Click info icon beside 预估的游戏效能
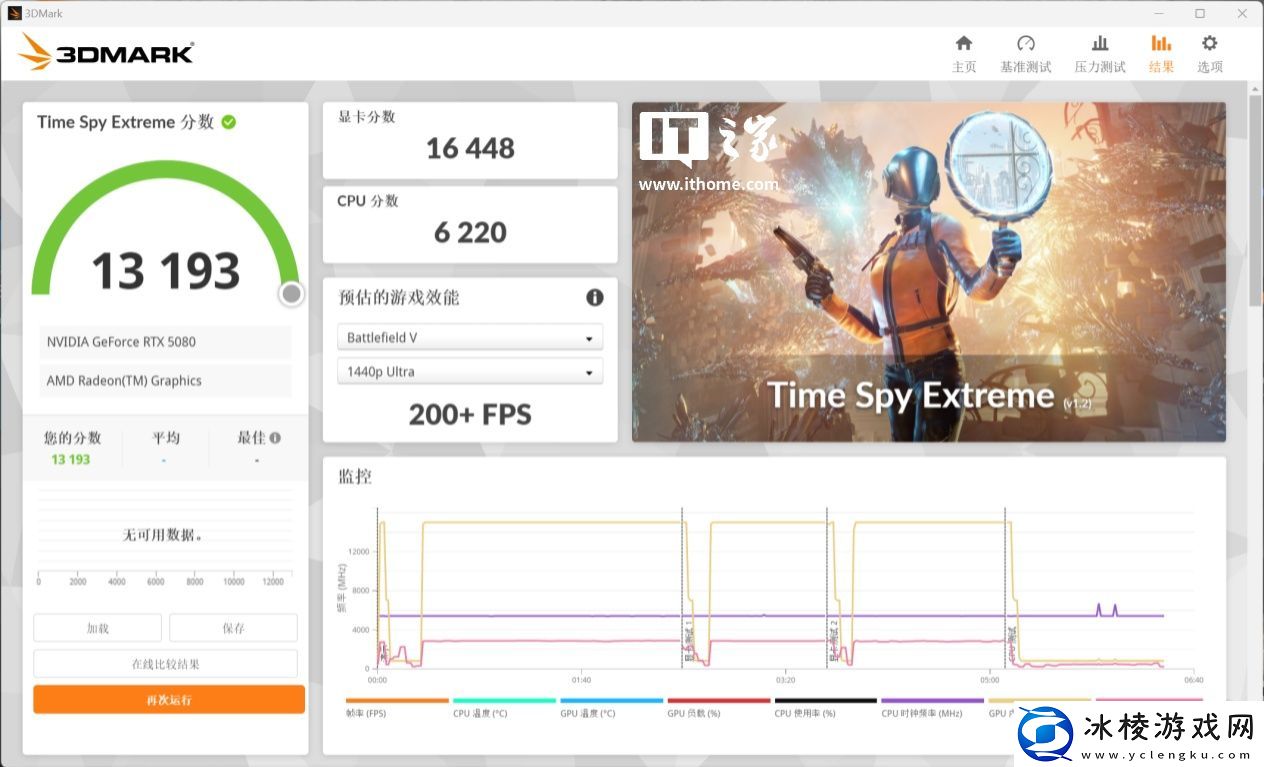This screenshot has width=1264, height=767. click(x=594, y=297)
